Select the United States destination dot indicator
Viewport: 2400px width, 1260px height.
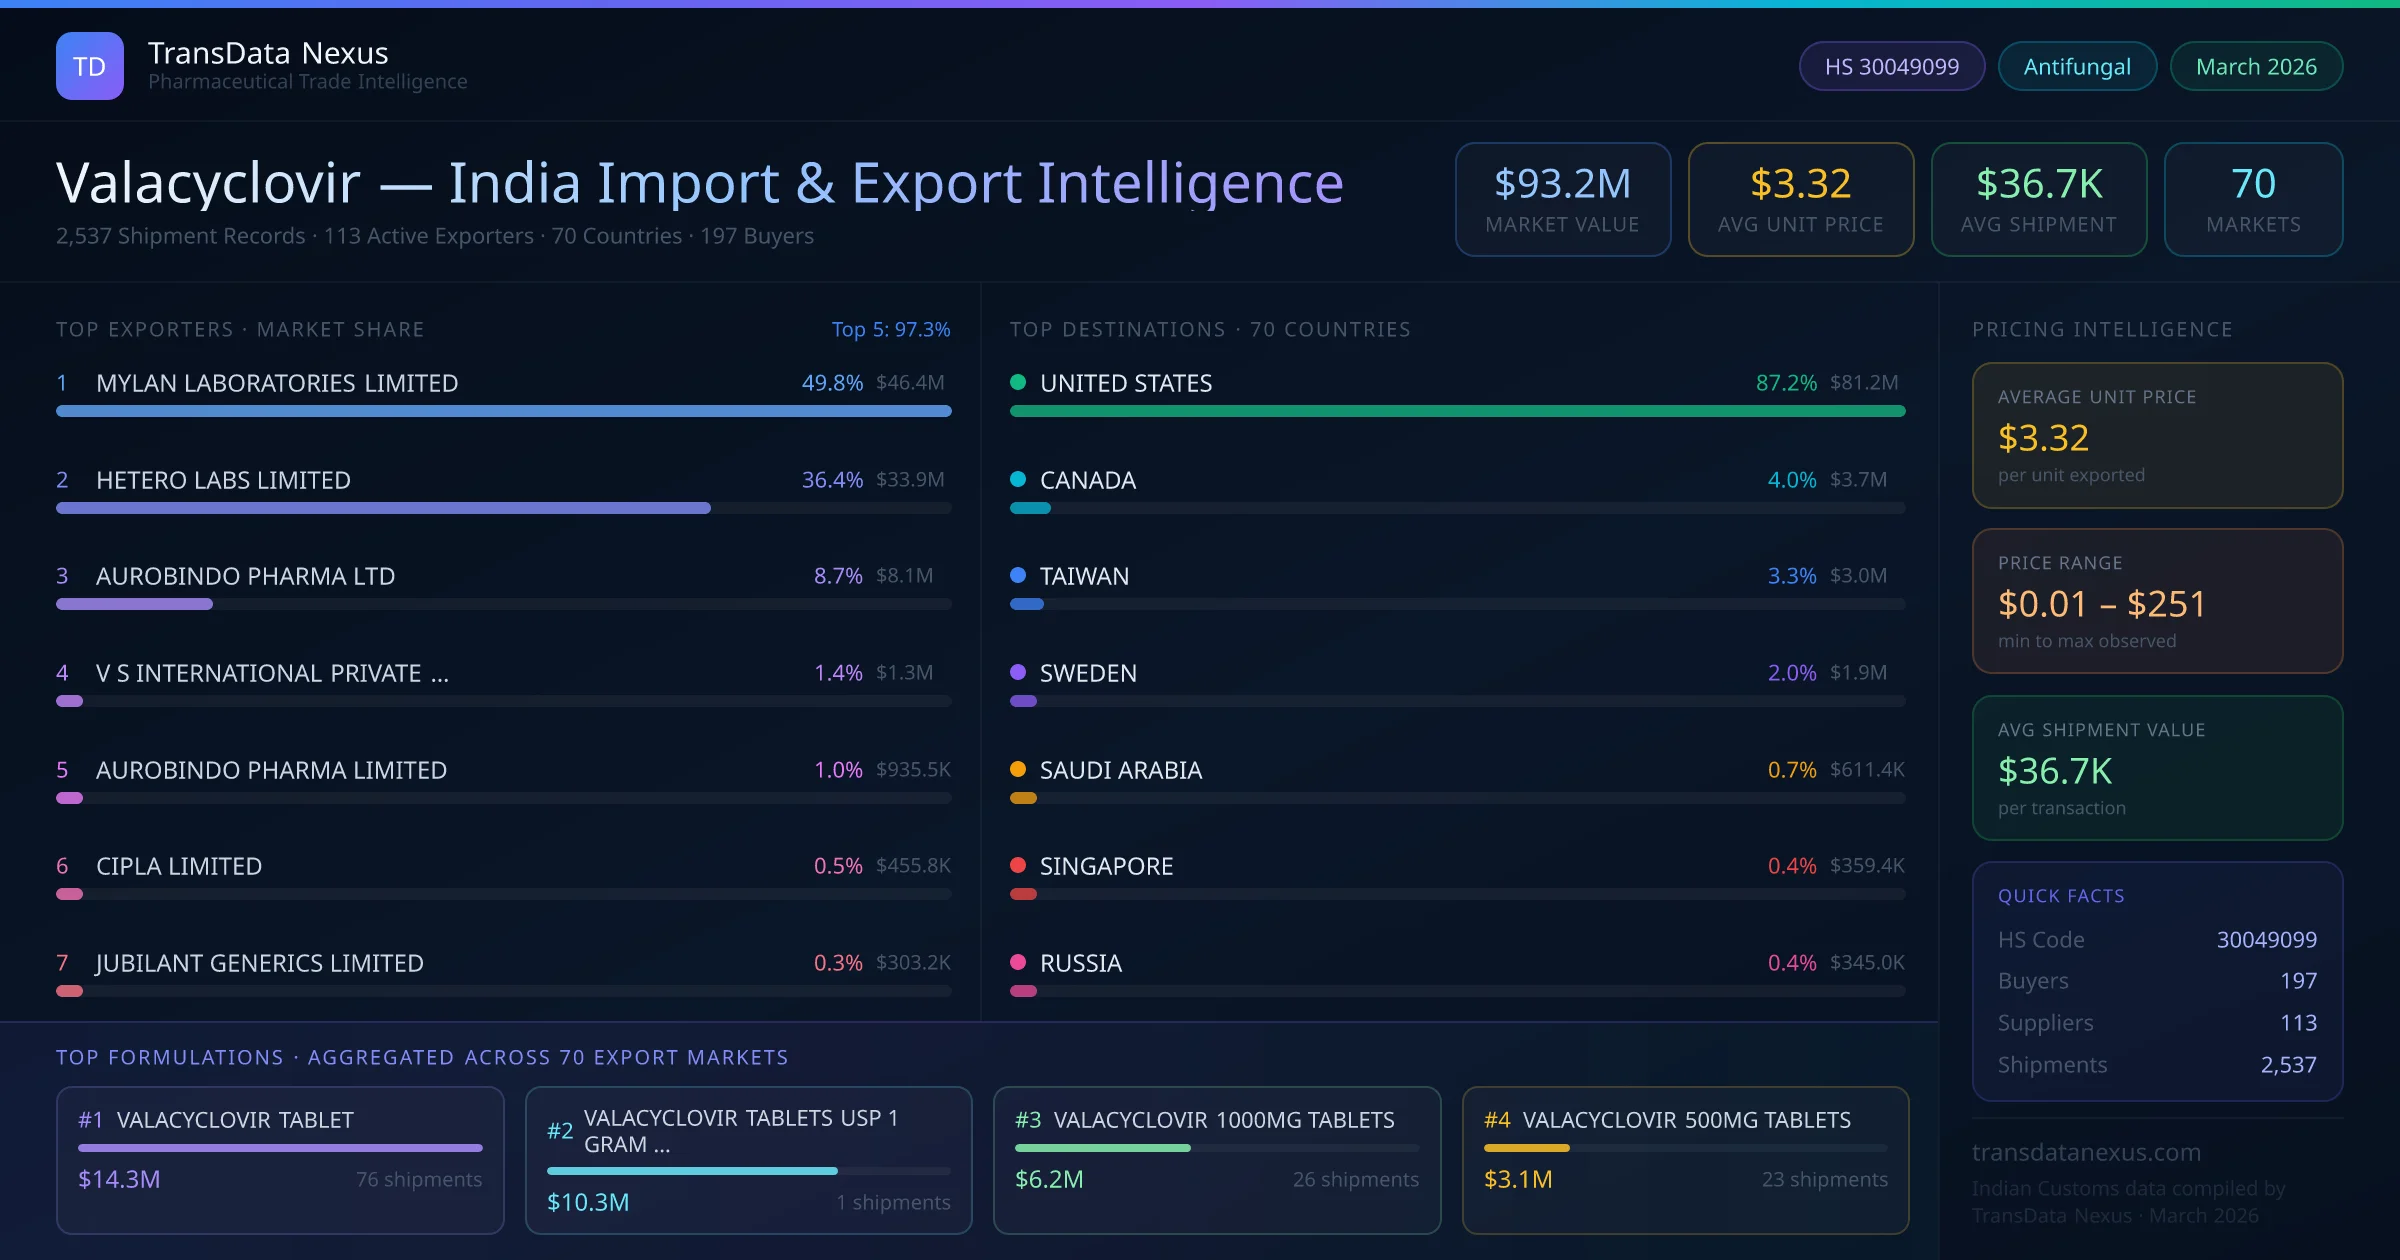tap(1018, 382)
